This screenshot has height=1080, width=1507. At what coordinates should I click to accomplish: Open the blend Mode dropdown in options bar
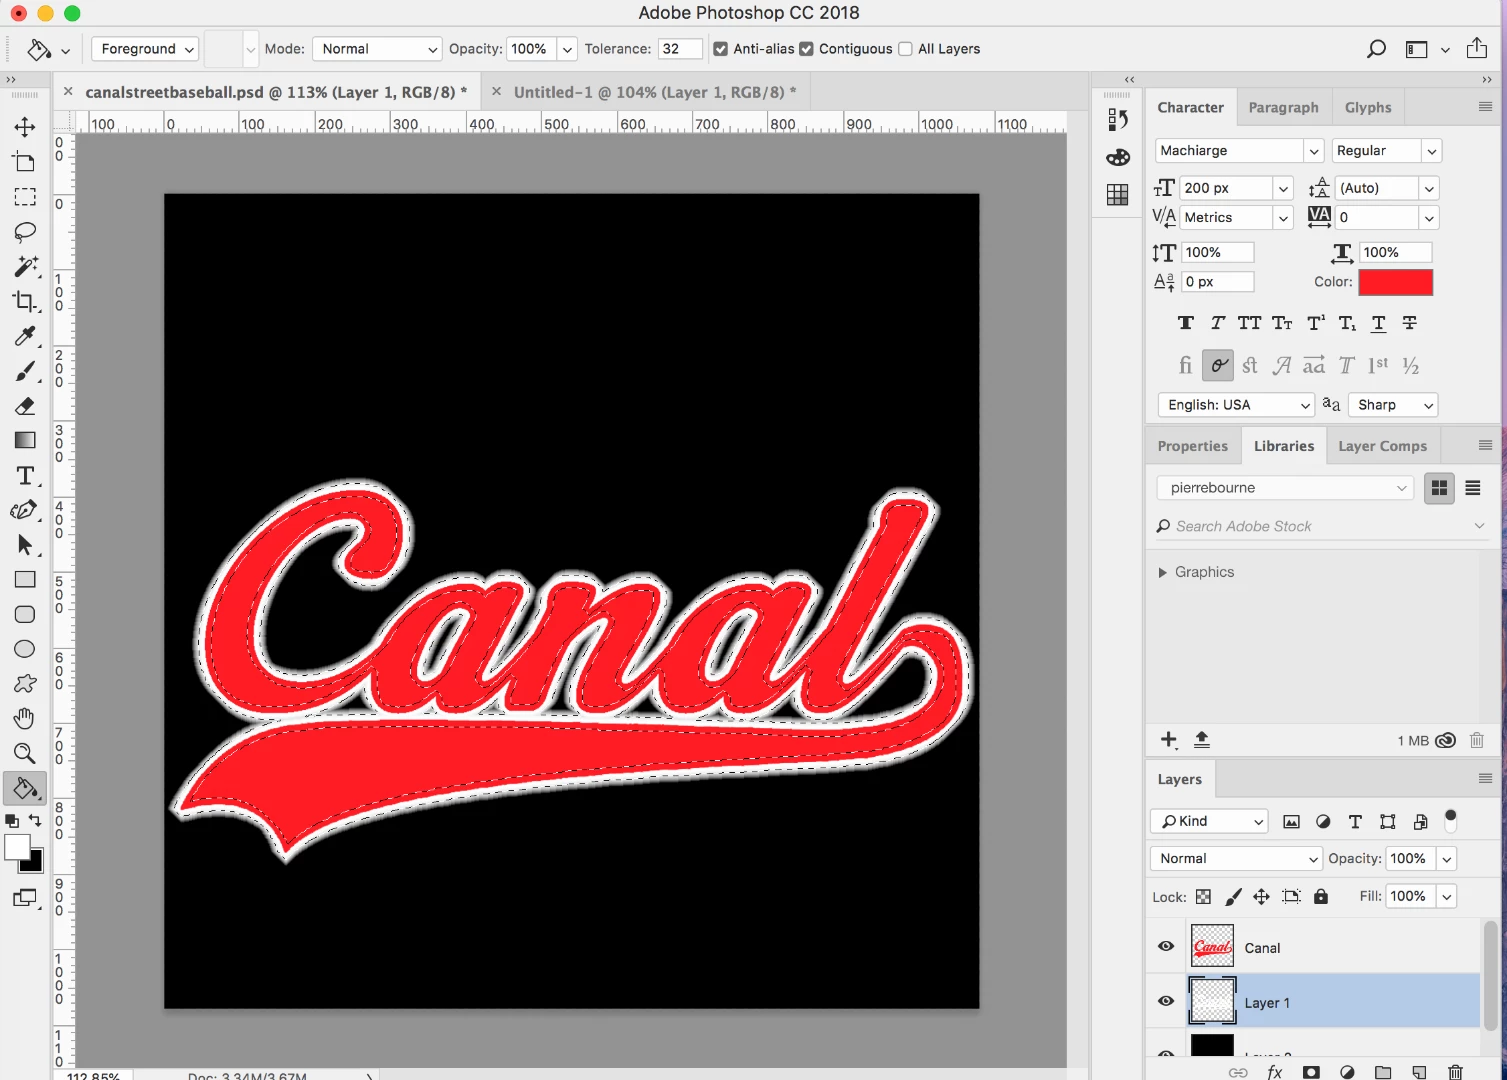[x=377, y=49]
